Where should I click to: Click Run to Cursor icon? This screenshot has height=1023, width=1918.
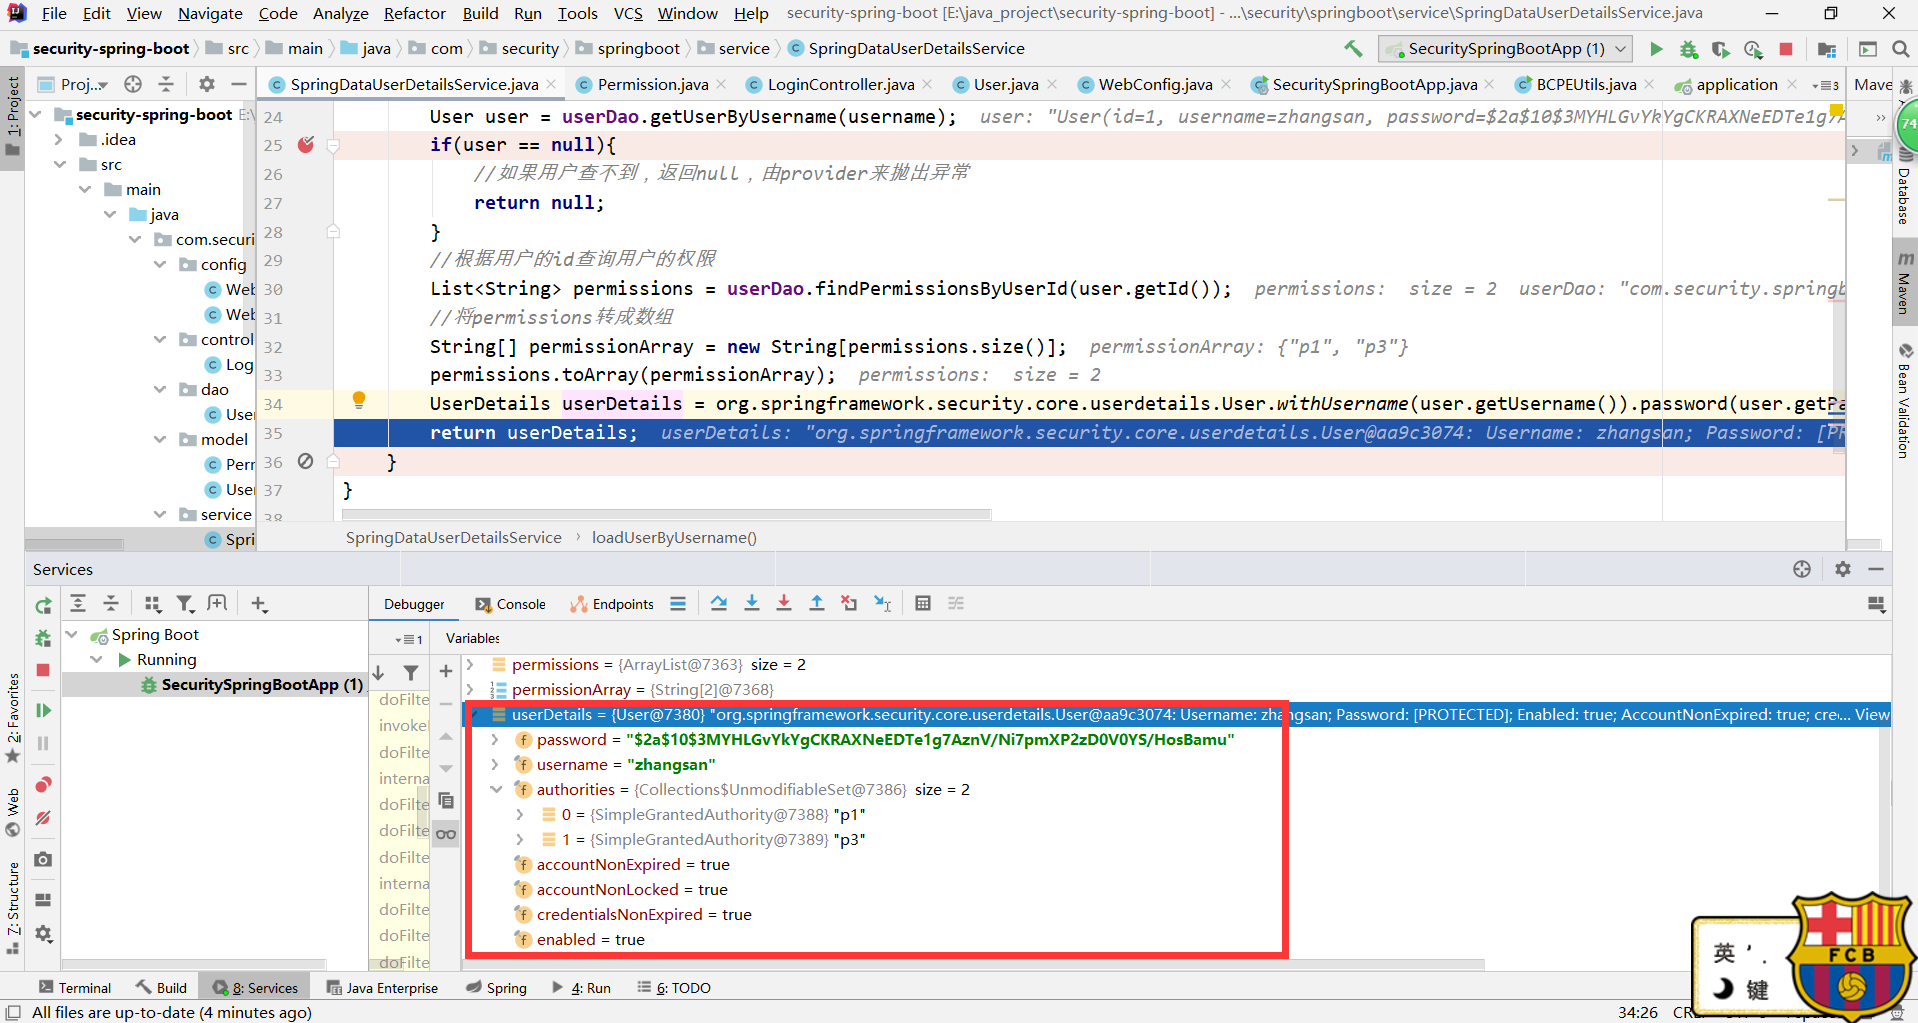(x=882, y=603)
